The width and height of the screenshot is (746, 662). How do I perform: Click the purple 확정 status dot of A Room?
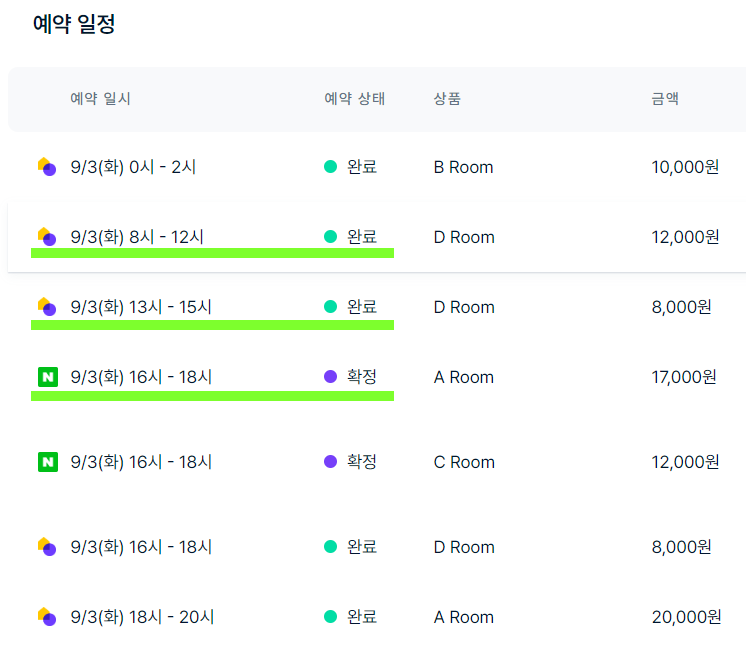click(x=331, y=376)
